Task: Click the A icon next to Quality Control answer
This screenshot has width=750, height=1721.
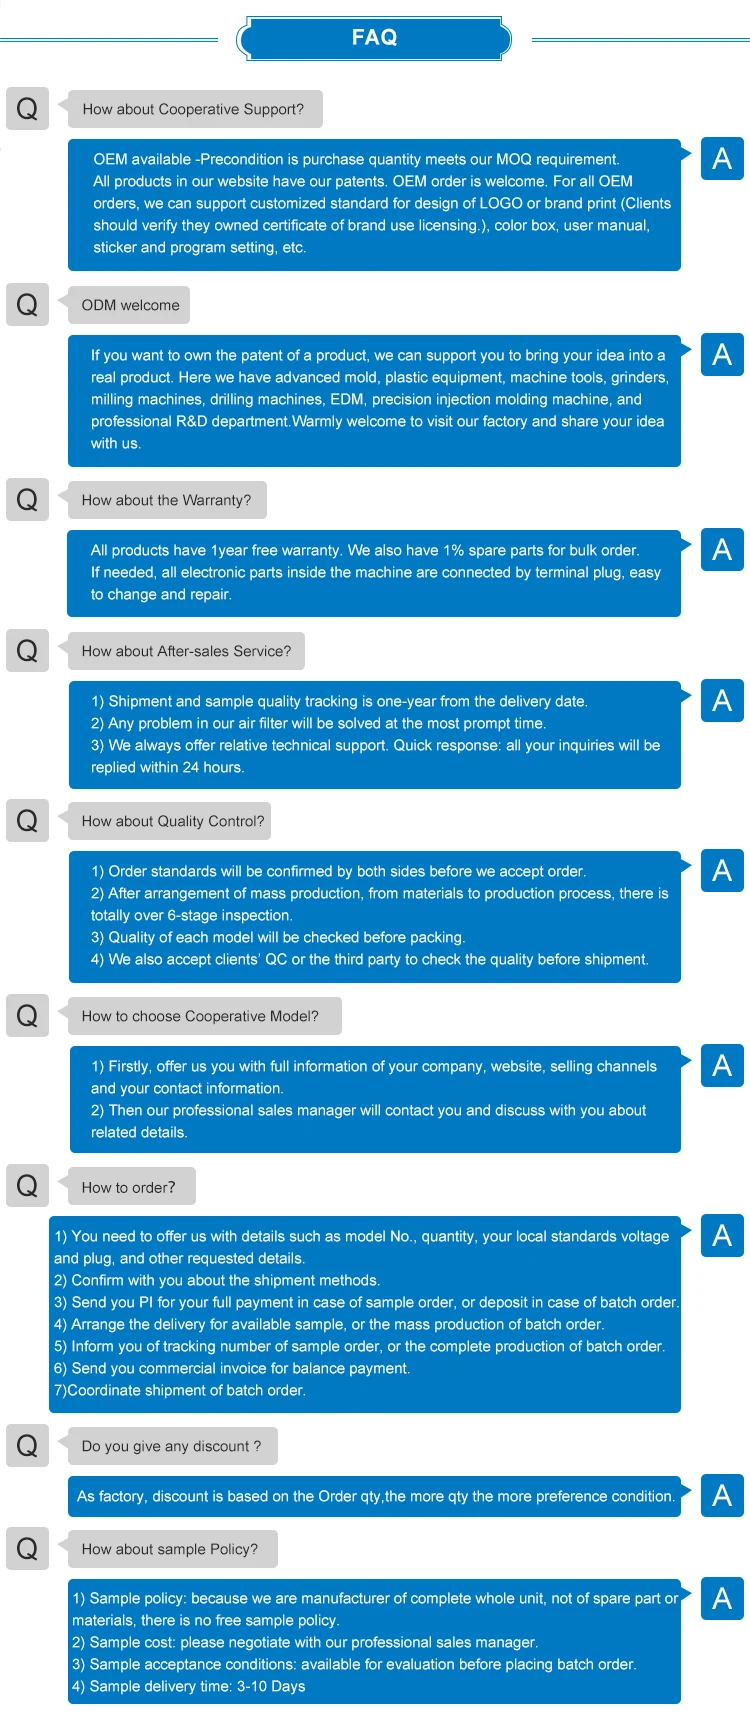Action: click(x=722, y=871)
